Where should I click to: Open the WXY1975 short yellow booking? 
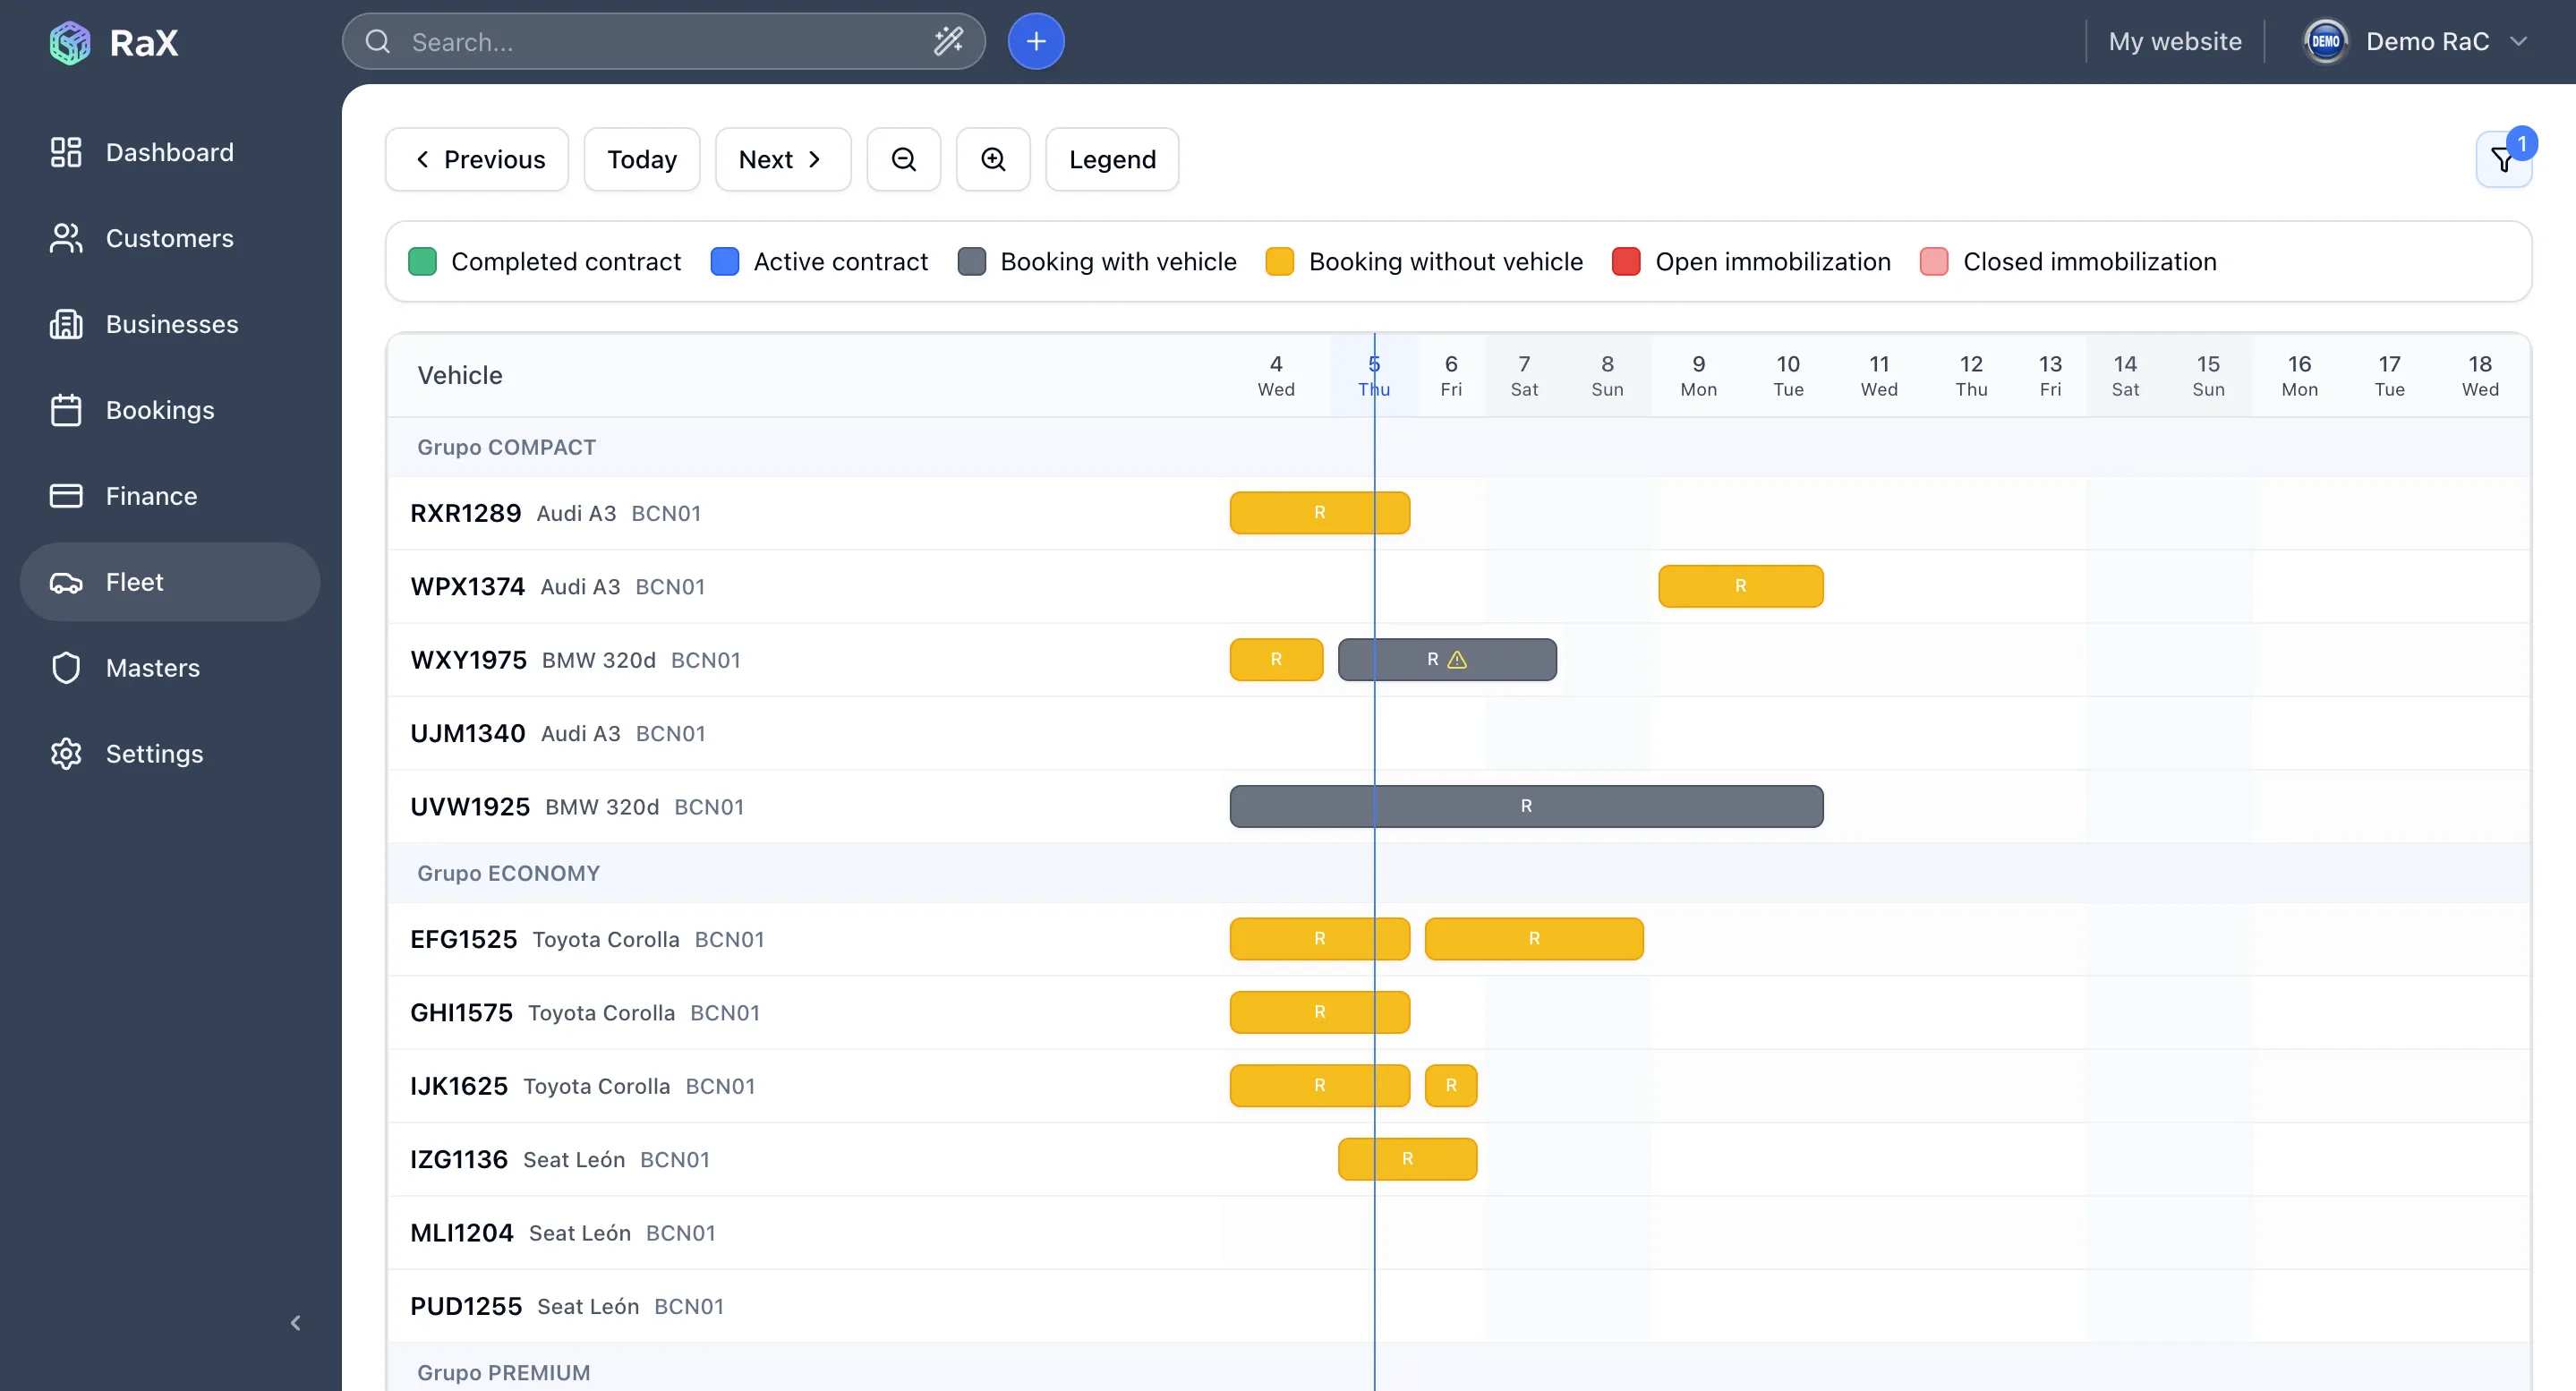point(1276,660)
